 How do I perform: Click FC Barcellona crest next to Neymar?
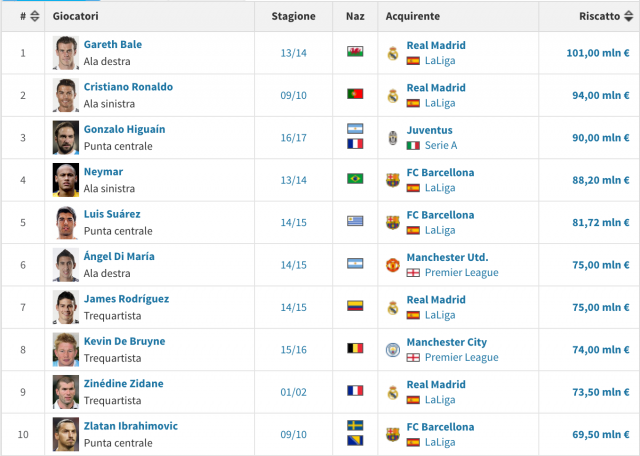pos(393,180)
